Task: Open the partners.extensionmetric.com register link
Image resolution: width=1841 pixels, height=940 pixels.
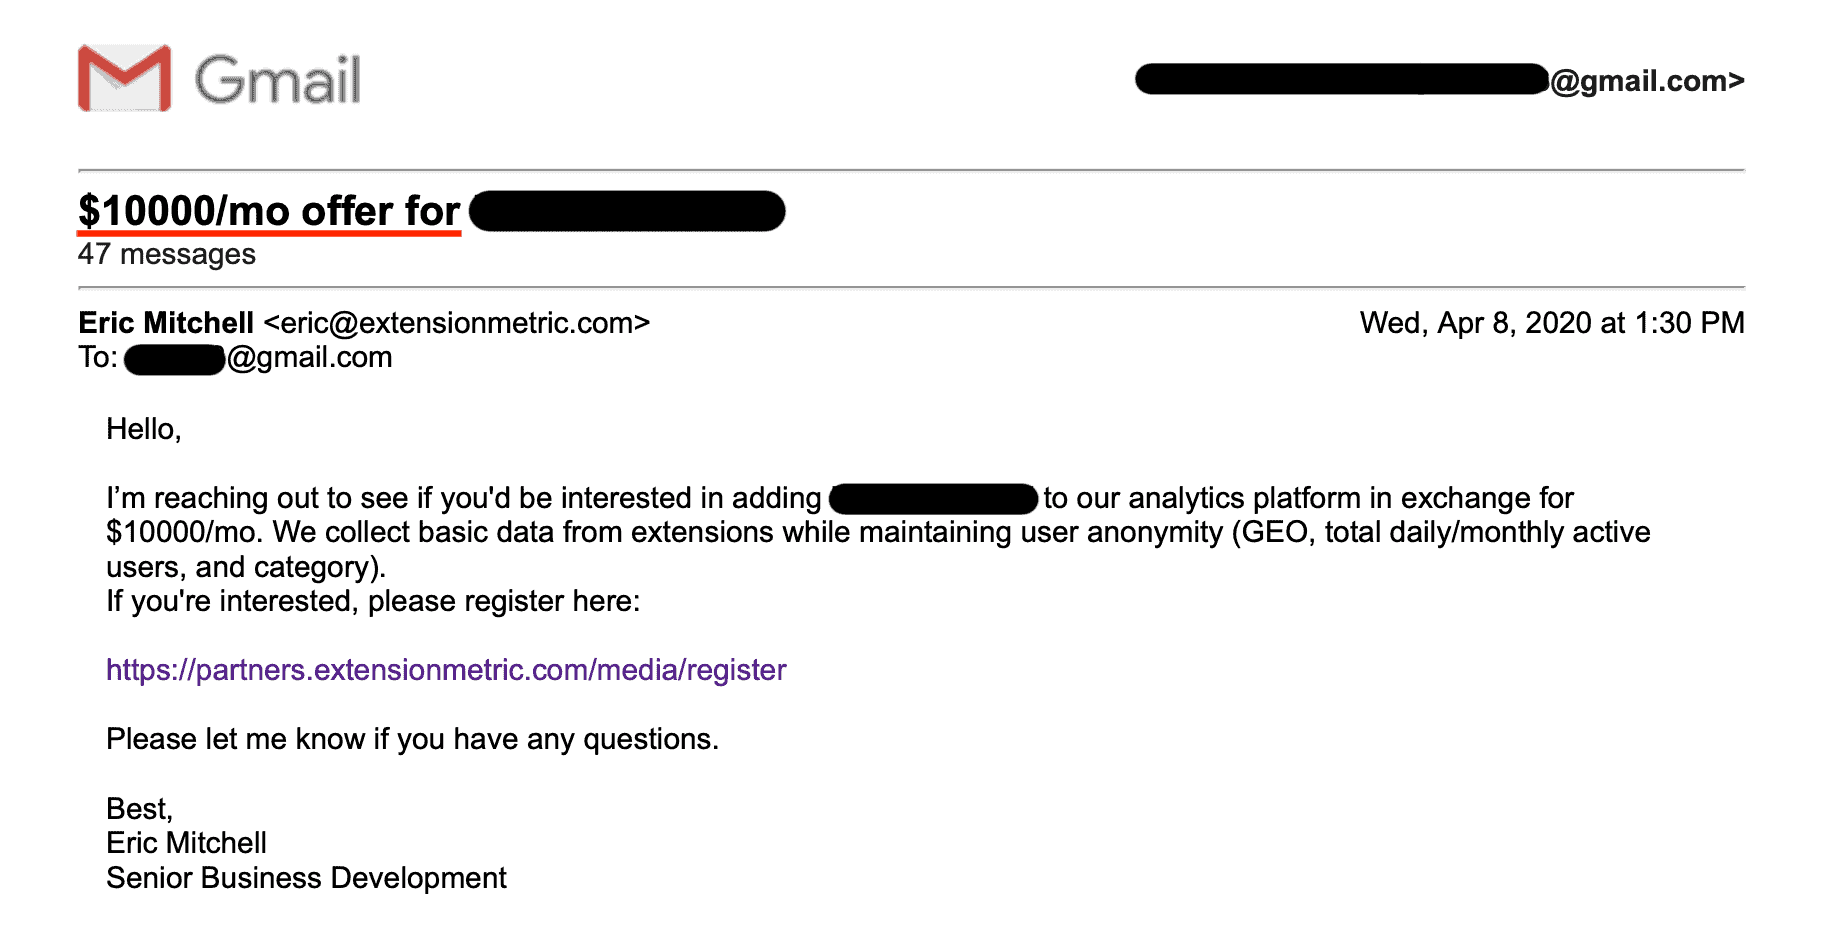Action: pyautogui.click(x=446, y=670)
